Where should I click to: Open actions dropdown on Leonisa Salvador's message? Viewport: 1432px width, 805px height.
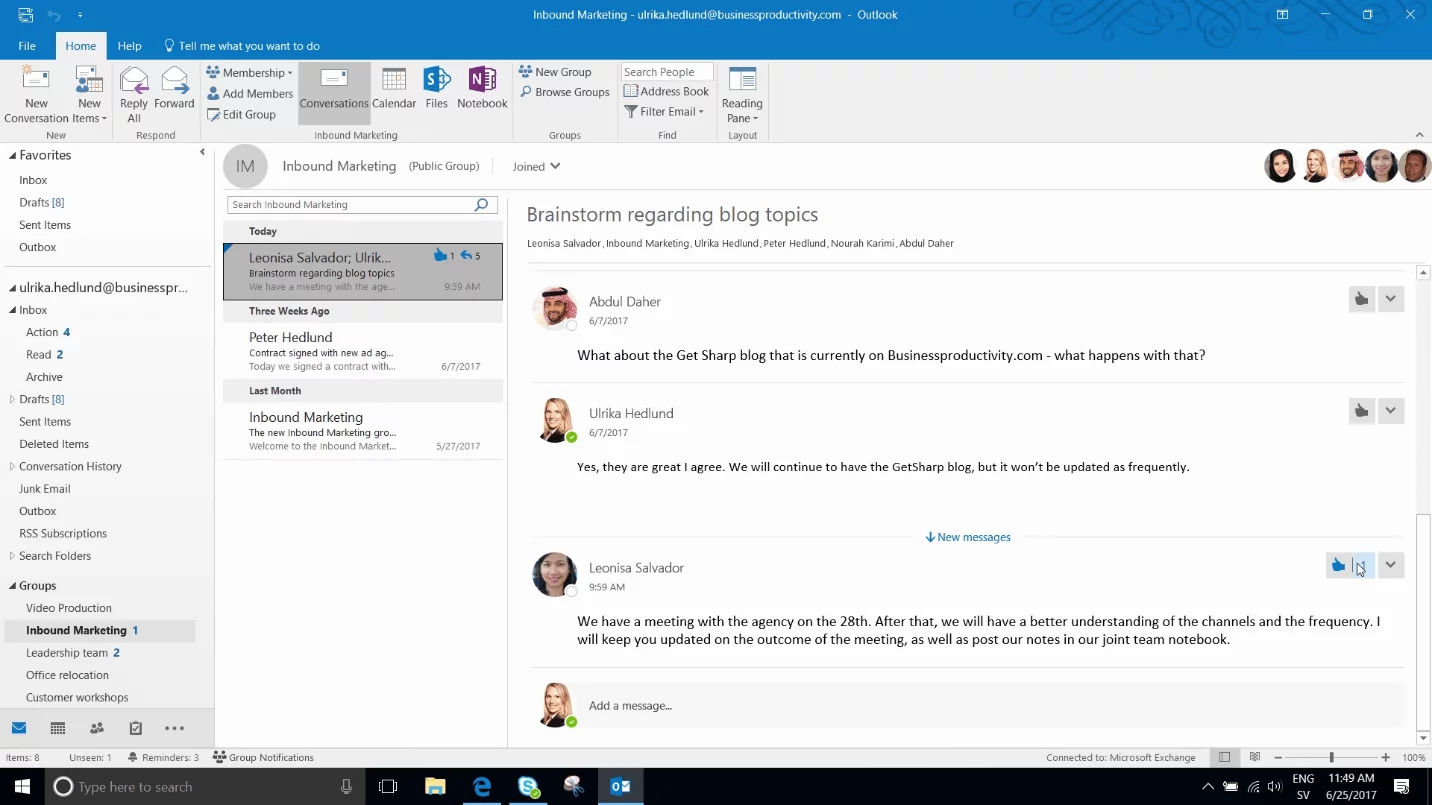click(1391, 565)
